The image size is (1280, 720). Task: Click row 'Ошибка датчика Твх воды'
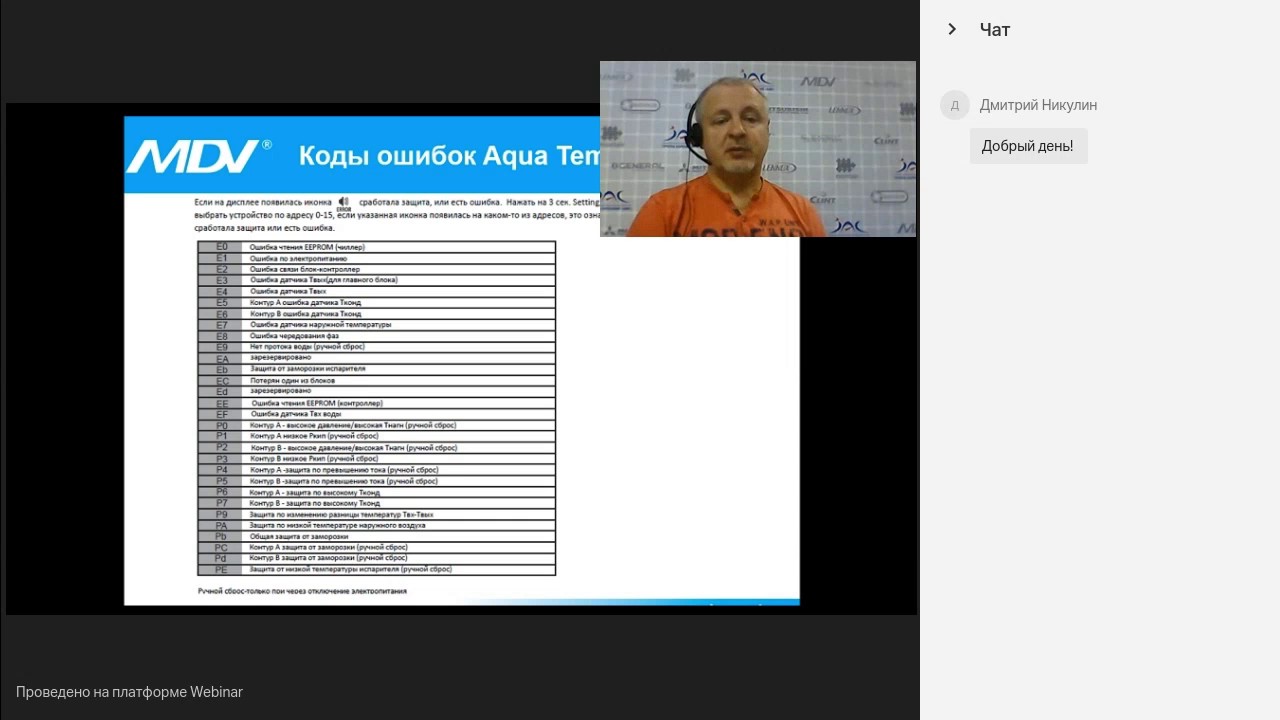pyautogui.click(x=376, y=414)
